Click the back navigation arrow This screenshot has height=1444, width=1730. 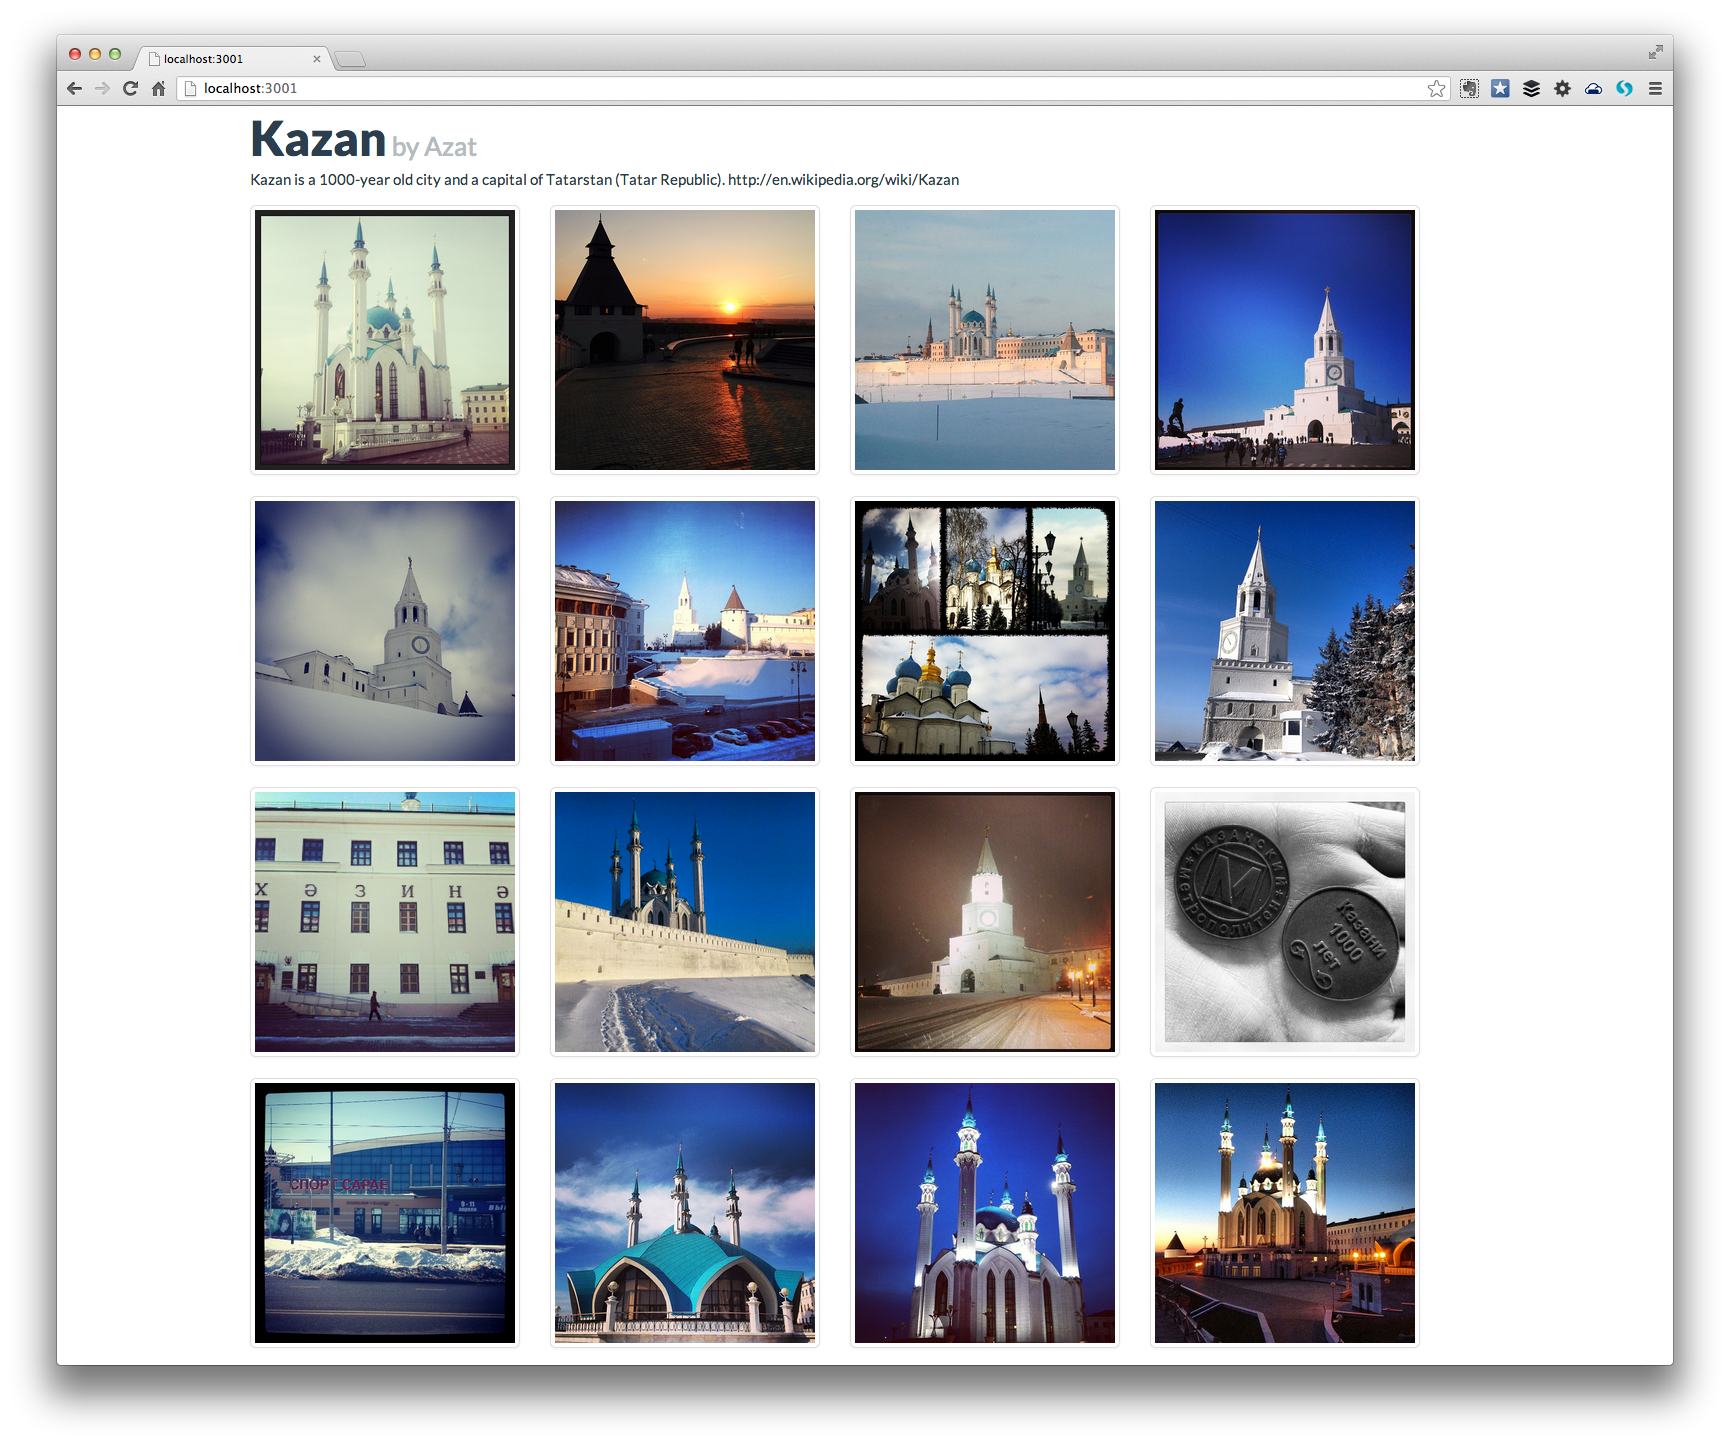[75, 88]
